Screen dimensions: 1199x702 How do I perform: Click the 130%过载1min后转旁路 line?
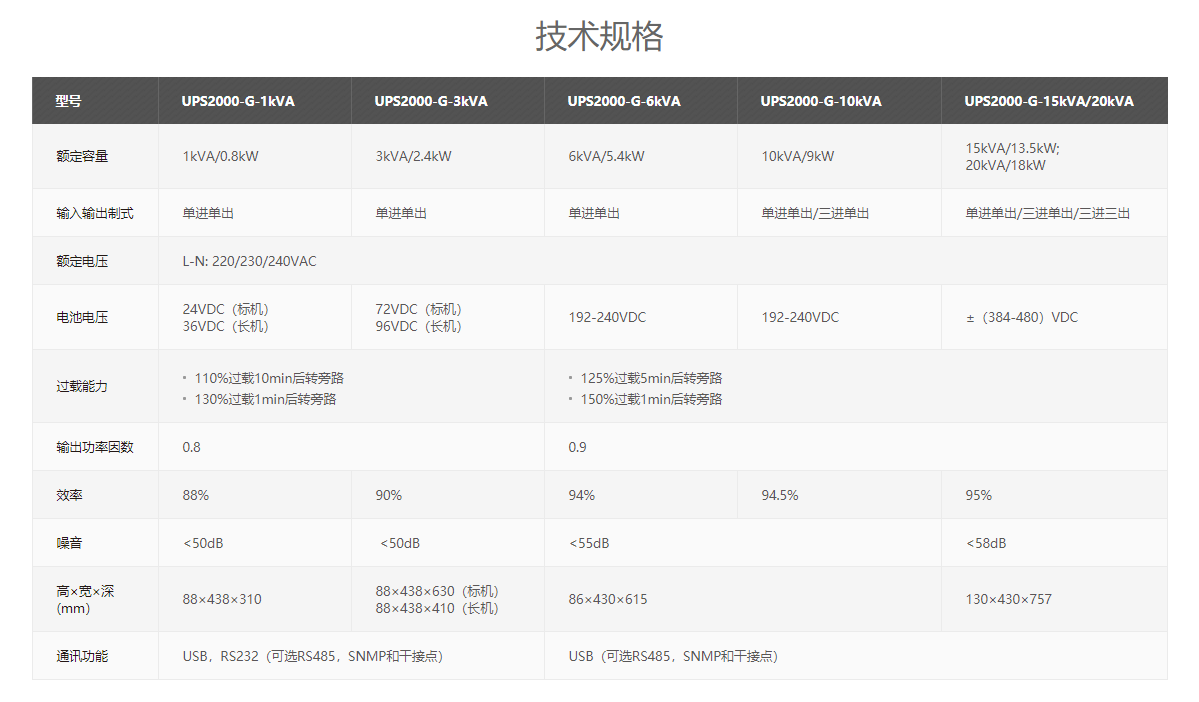coord(265,399)
